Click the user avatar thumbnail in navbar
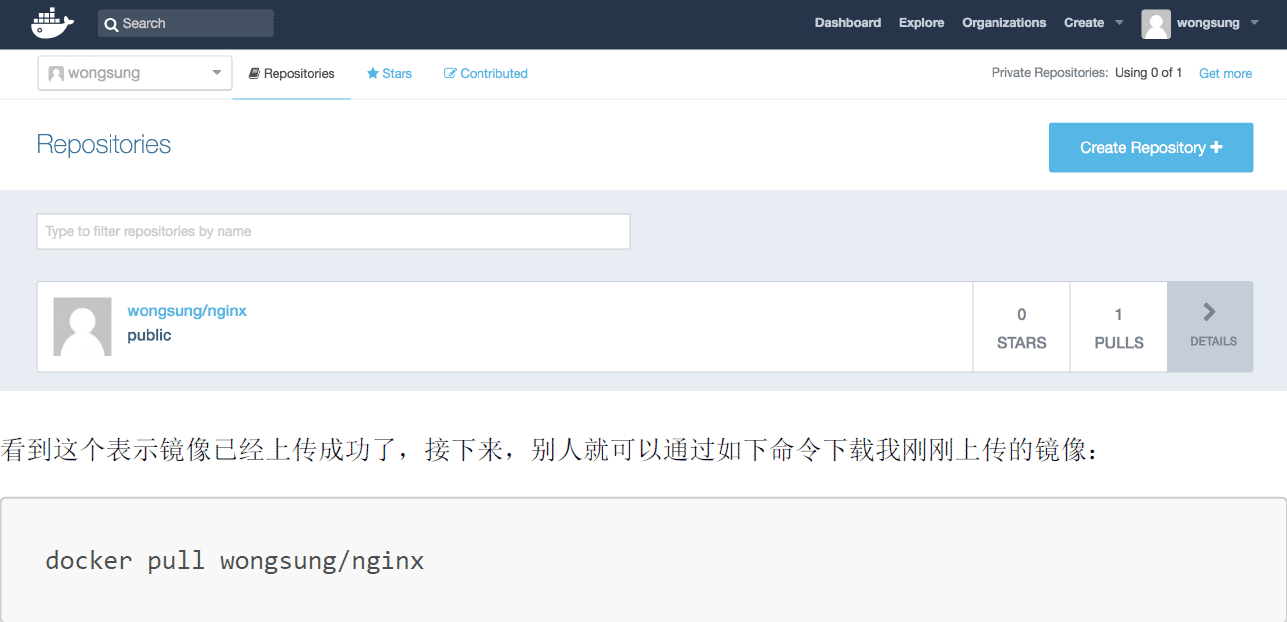This screenshot has height=622, width=1287. (1156, 24)
